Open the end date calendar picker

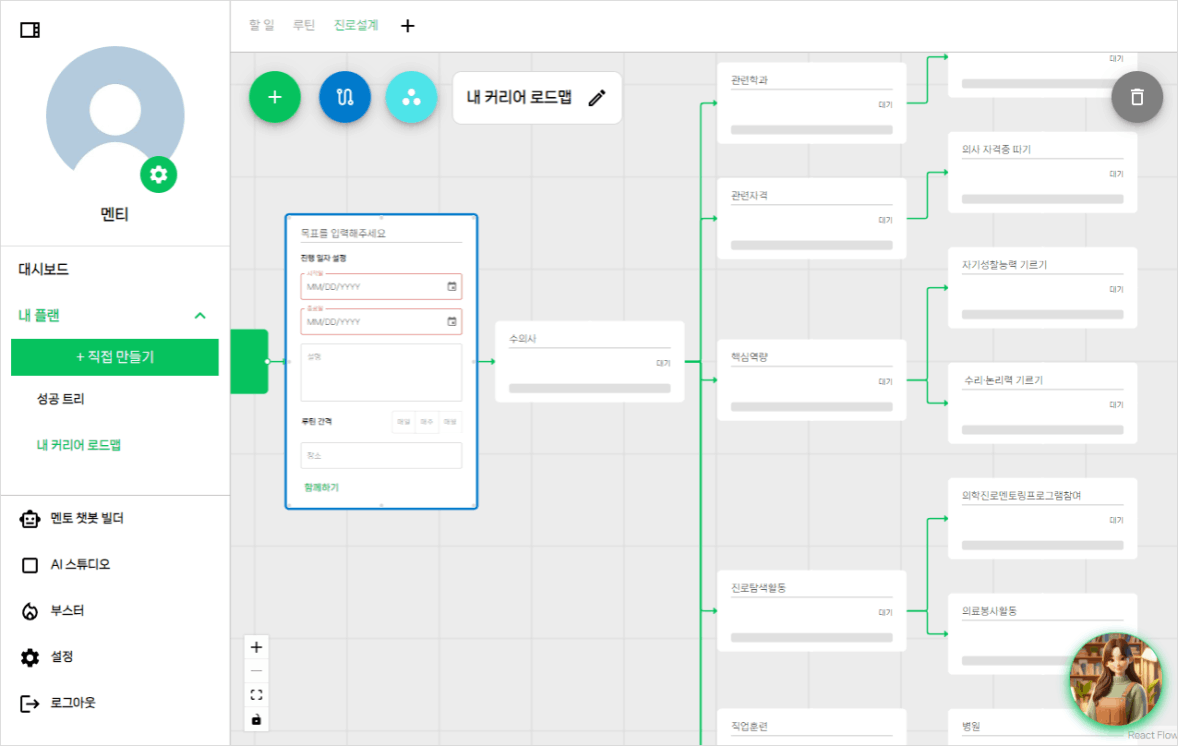click(x=452, y=322)
